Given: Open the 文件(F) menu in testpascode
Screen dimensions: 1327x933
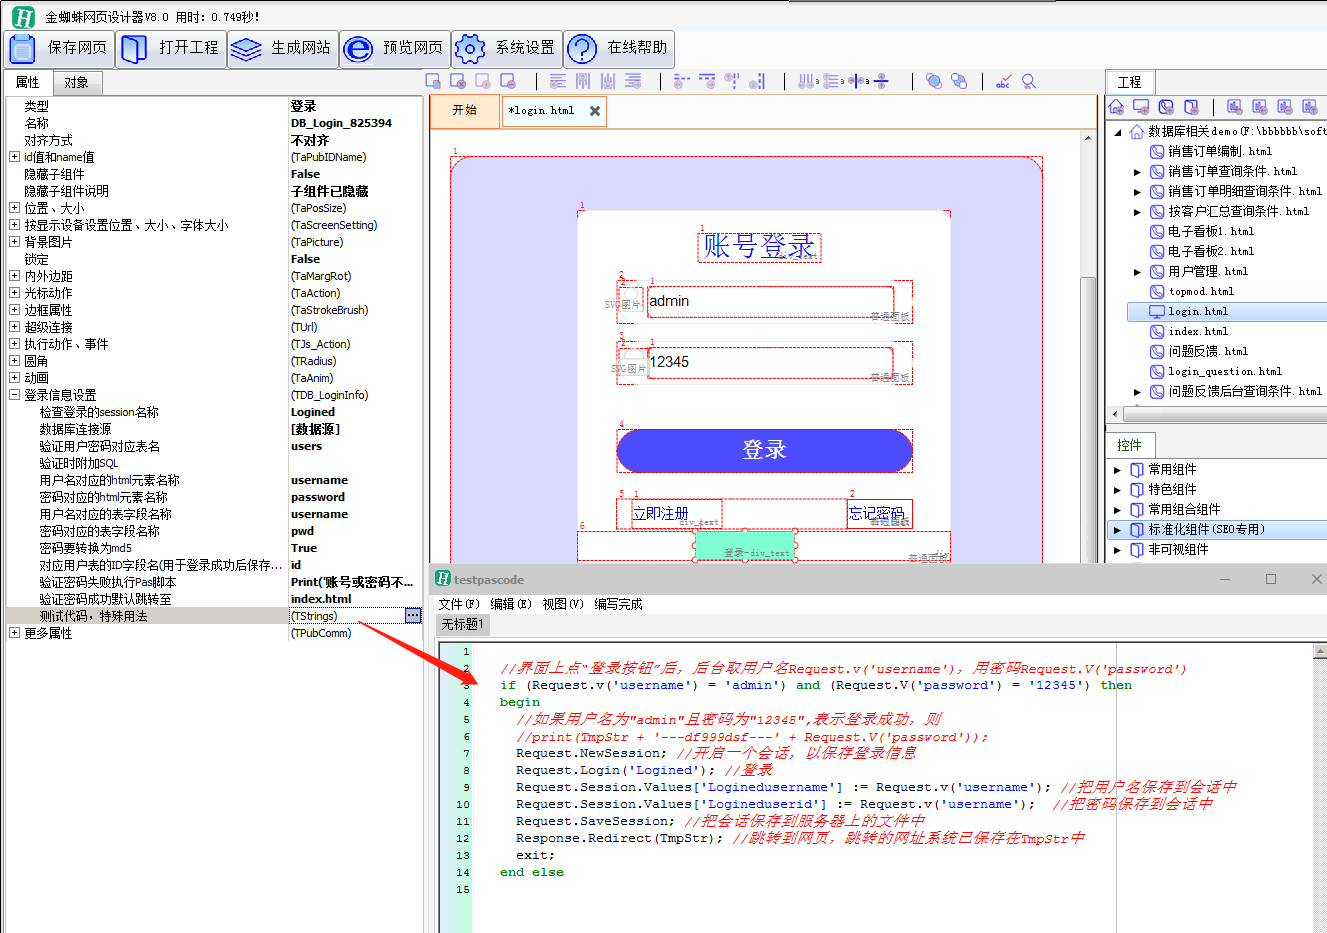Looking at the screenshot, I should click(x=459, y=604).
